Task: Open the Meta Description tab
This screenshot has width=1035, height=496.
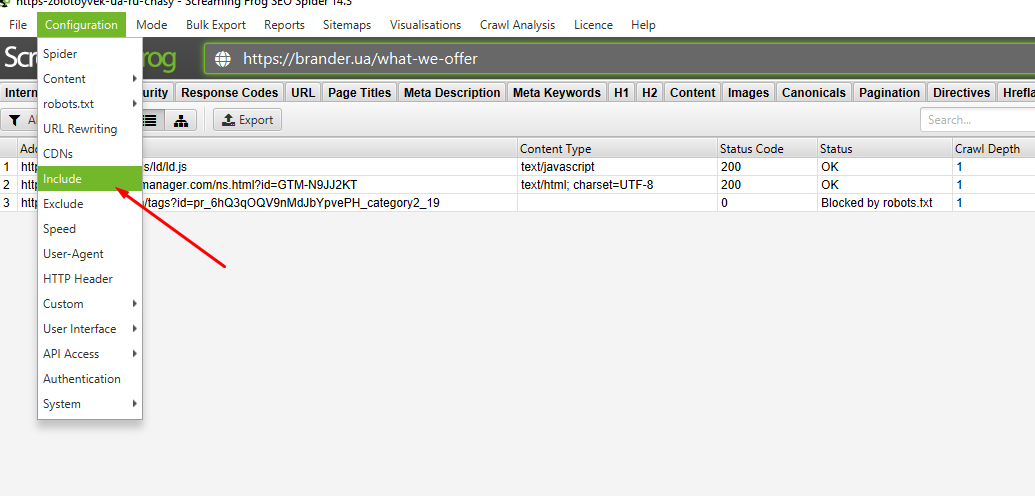Action: tap(452, 93)
